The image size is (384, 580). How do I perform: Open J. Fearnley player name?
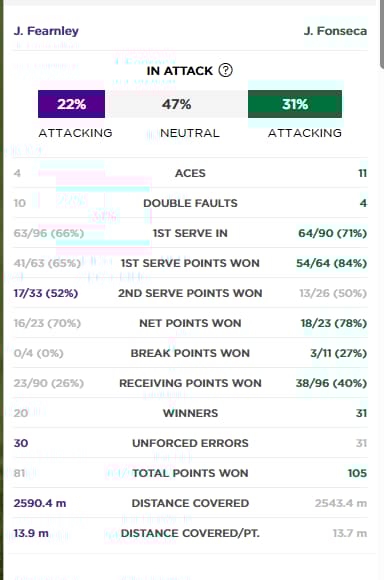(46, 31)
